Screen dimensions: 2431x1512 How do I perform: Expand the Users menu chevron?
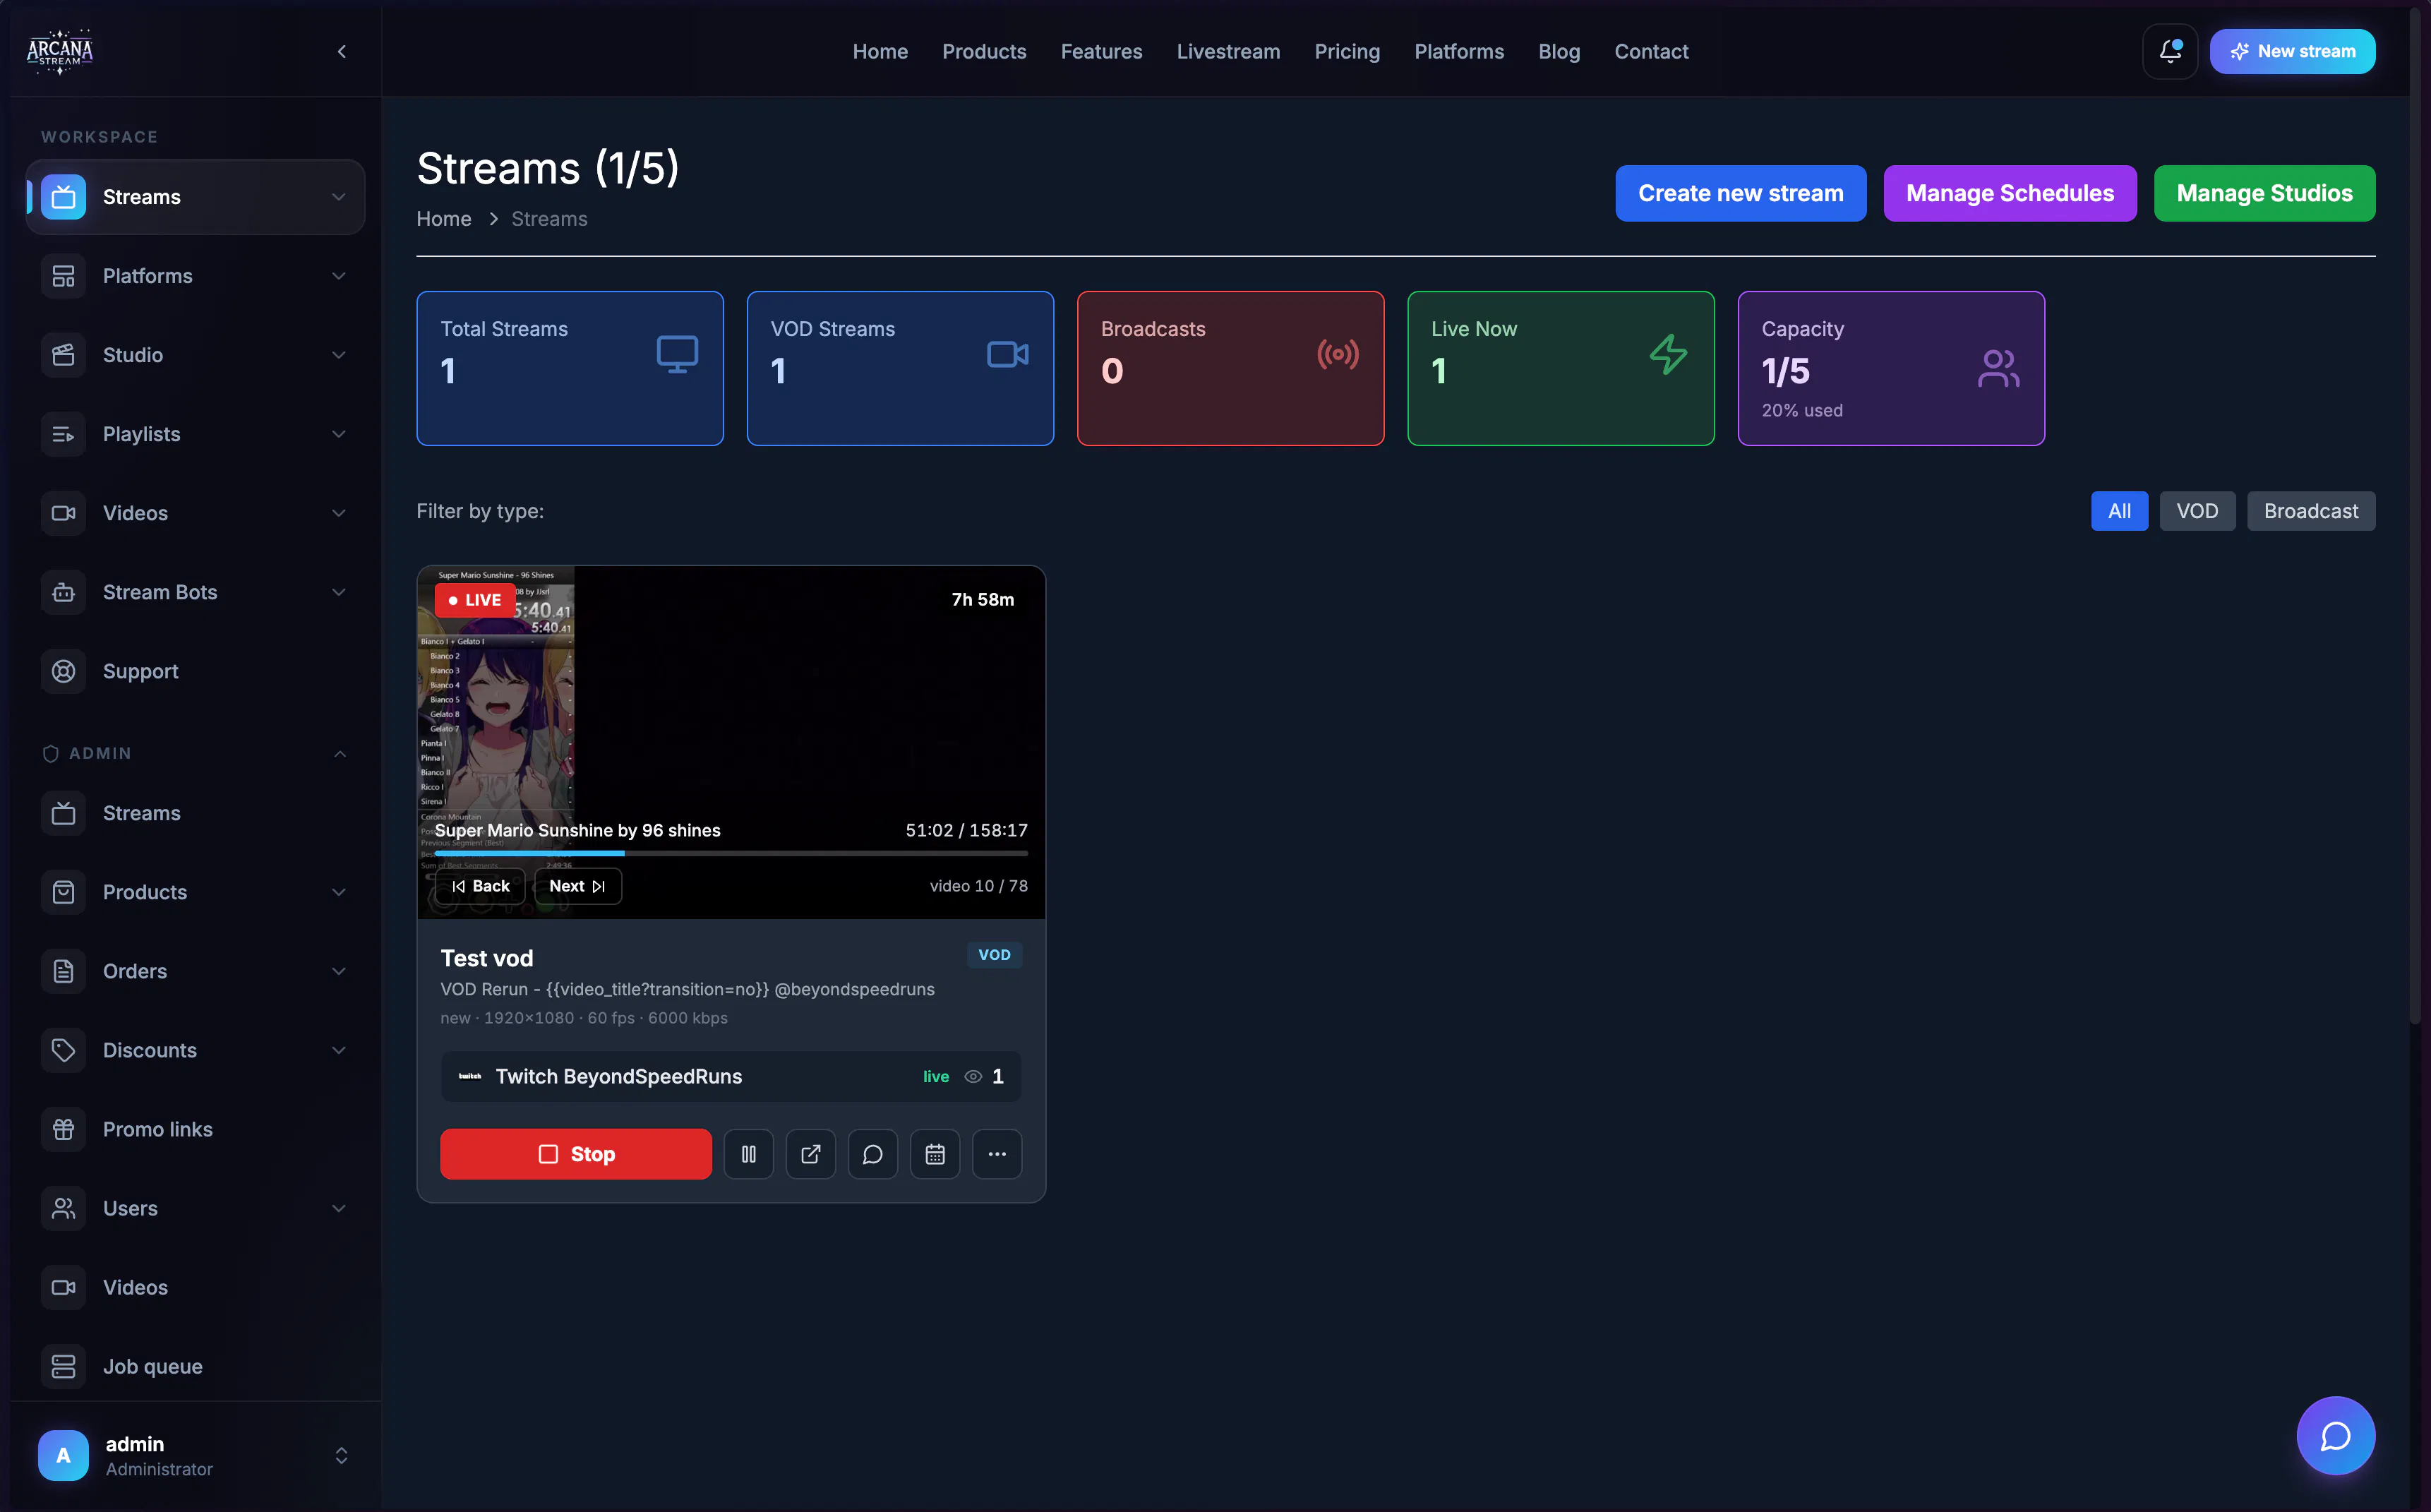pos(339,1208)
